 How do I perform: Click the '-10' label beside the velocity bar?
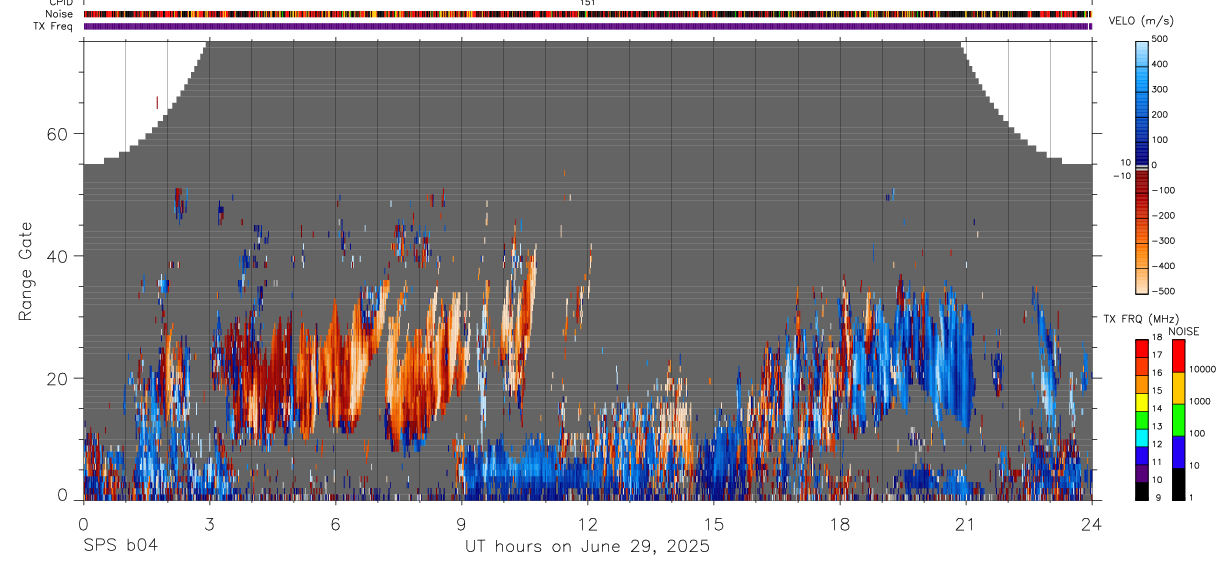coord(1122,176)
